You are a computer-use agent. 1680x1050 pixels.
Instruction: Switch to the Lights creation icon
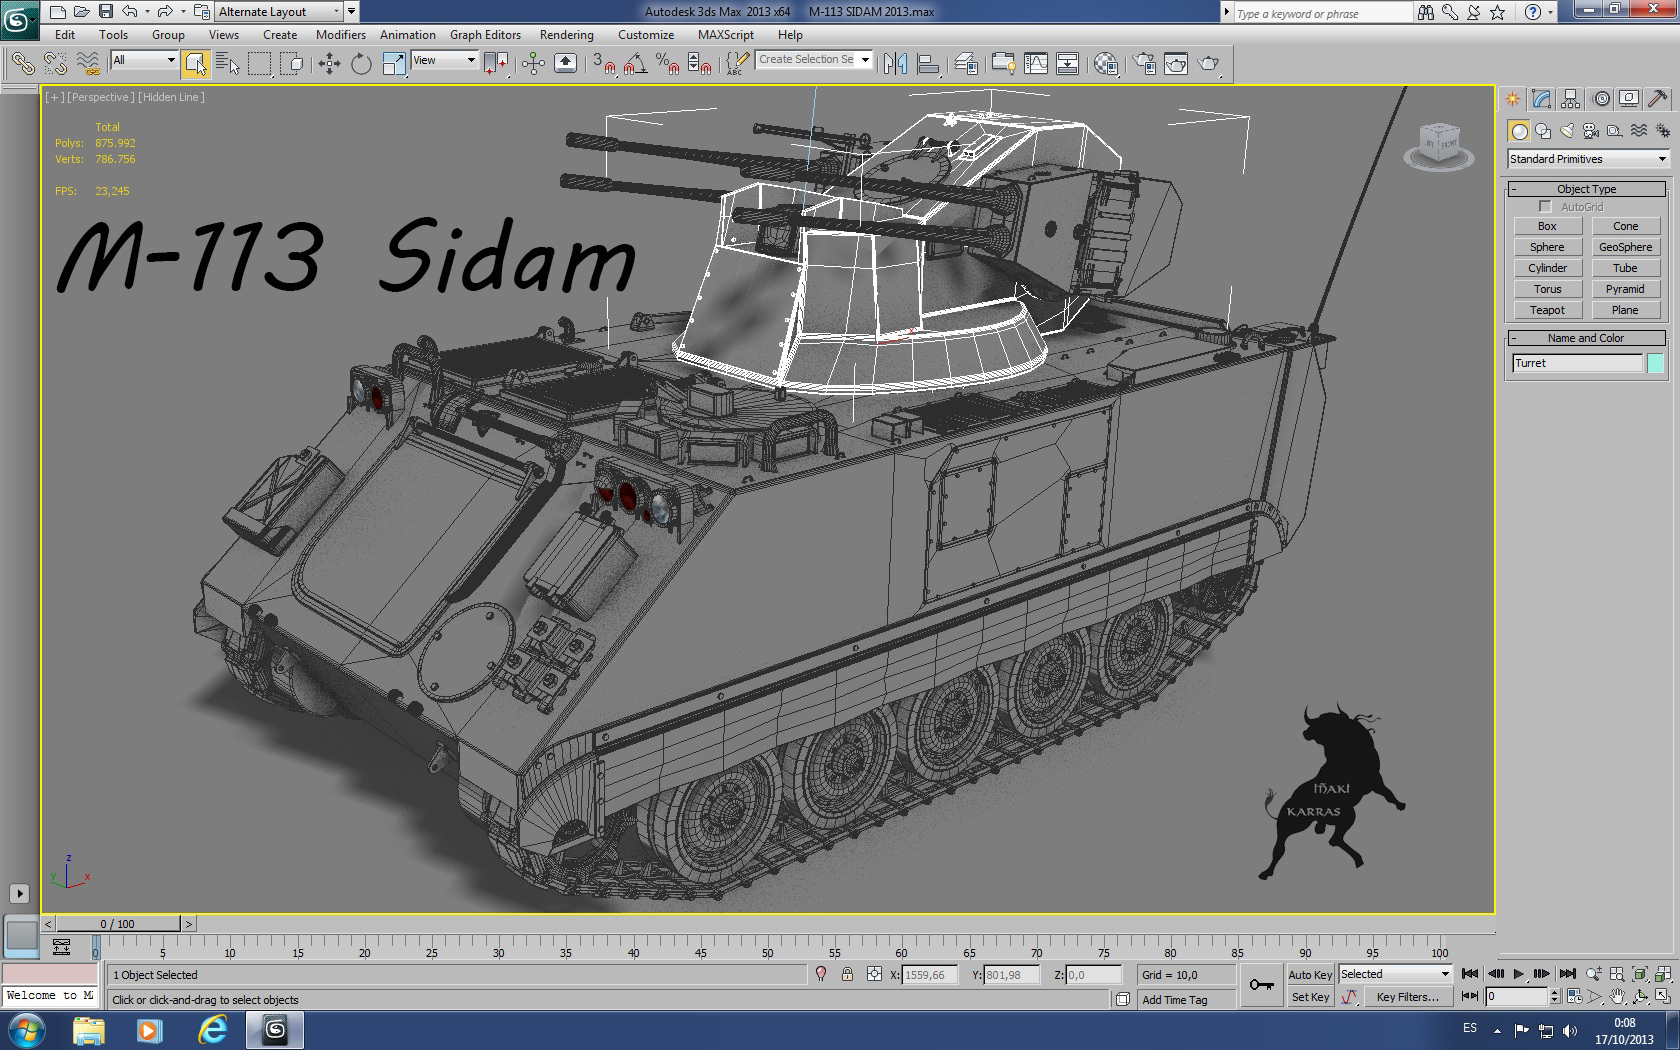coord(1566,131)
